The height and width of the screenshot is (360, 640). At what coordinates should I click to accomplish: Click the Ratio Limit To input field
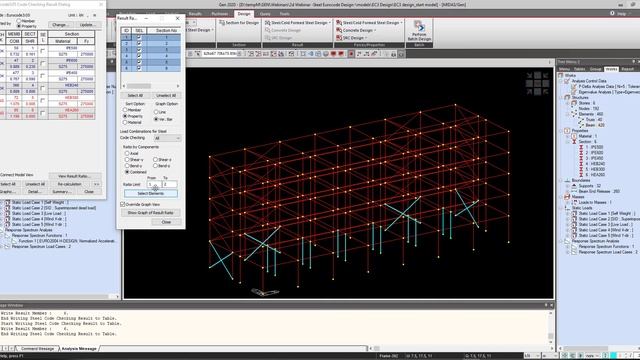pos(170,184)
